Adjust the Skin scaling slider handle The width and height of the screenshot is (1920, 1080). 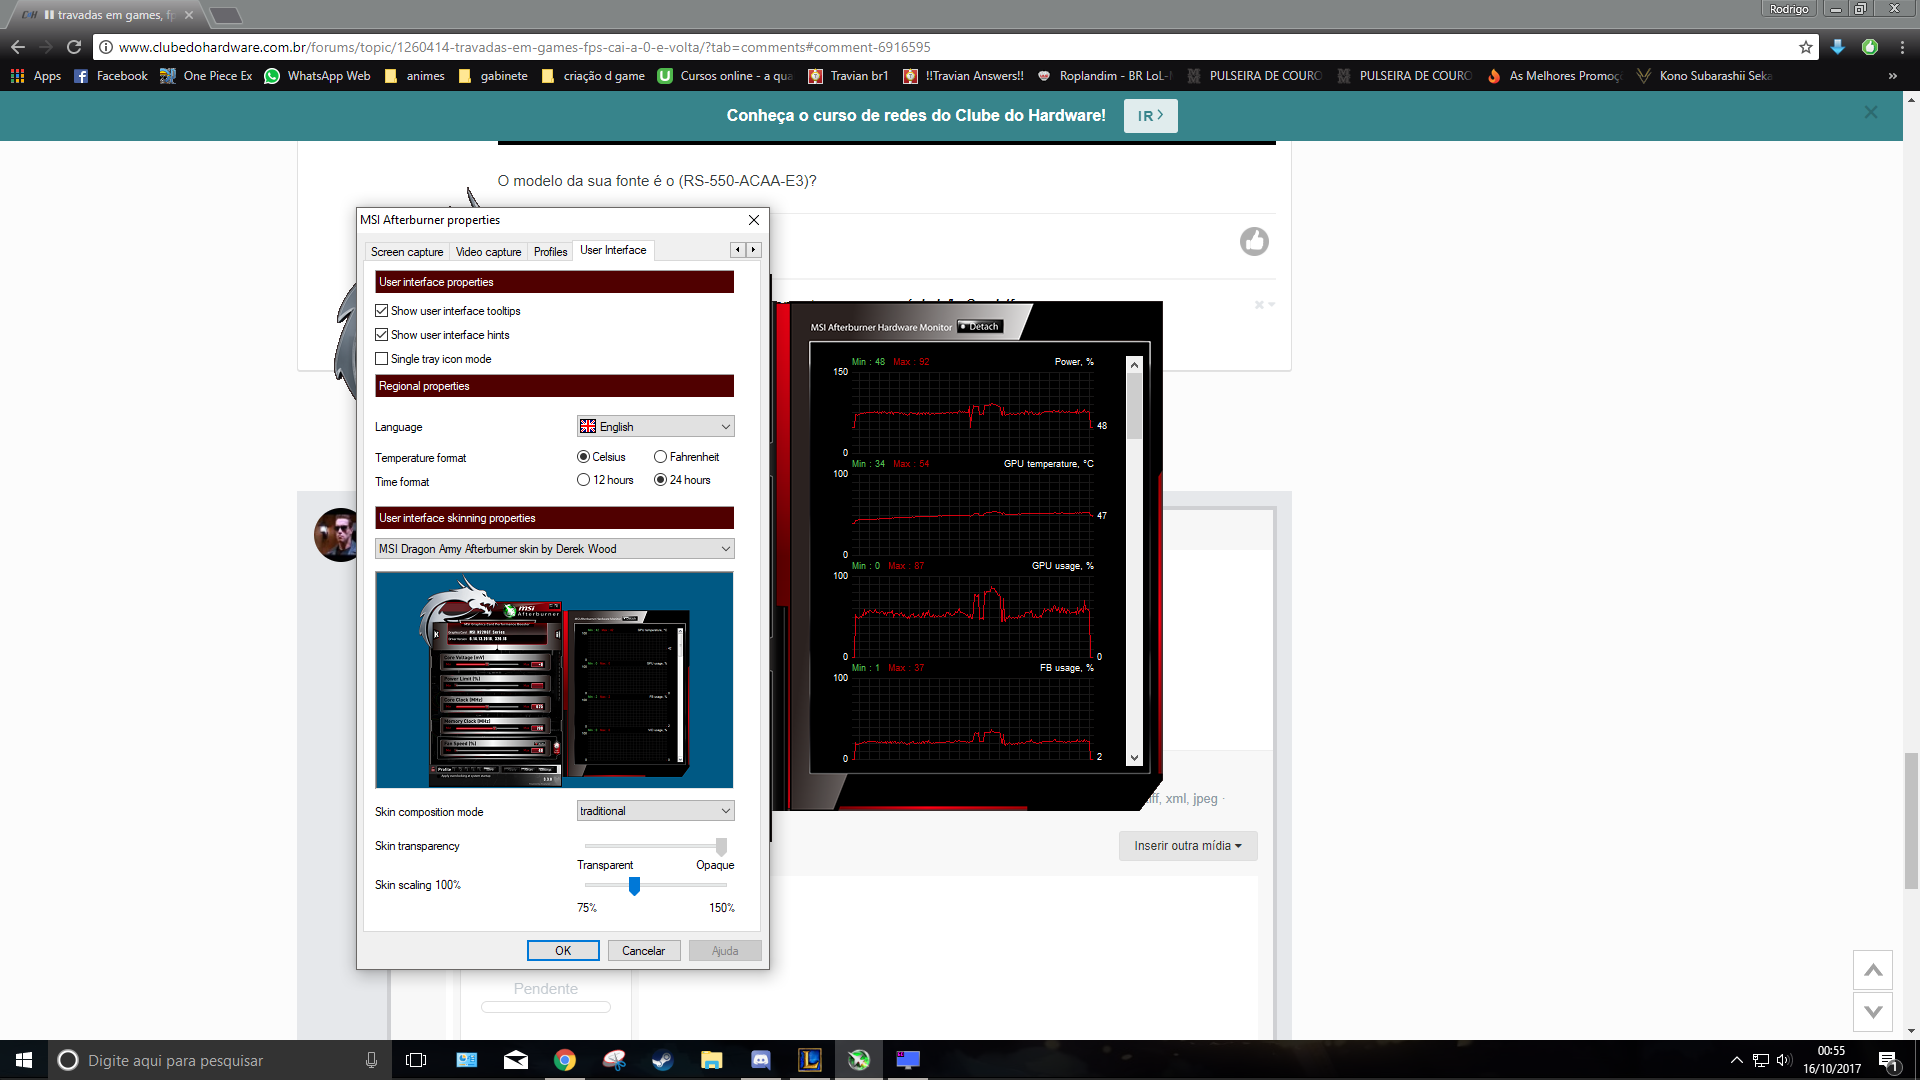[x=634, y=886]
